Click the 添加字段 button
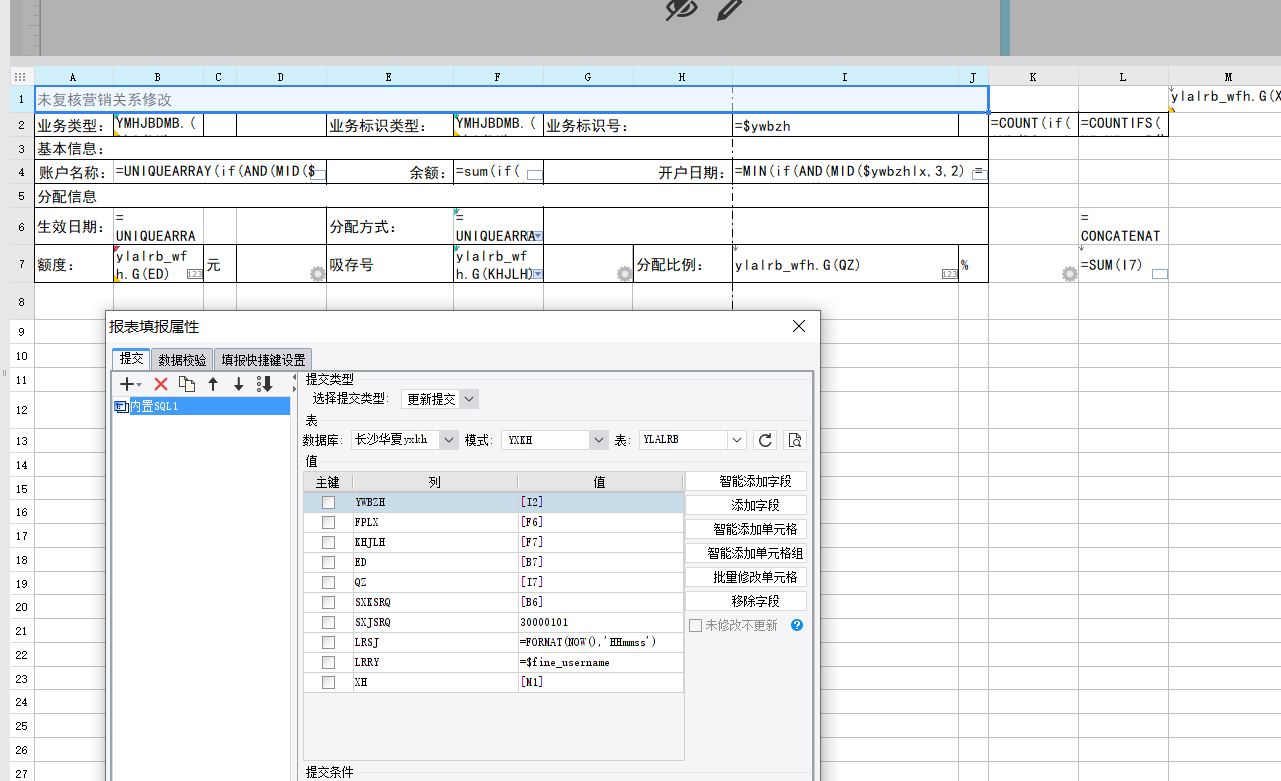Image resolution: width=1281 pixels, height=781 pixels. (745, 505)
